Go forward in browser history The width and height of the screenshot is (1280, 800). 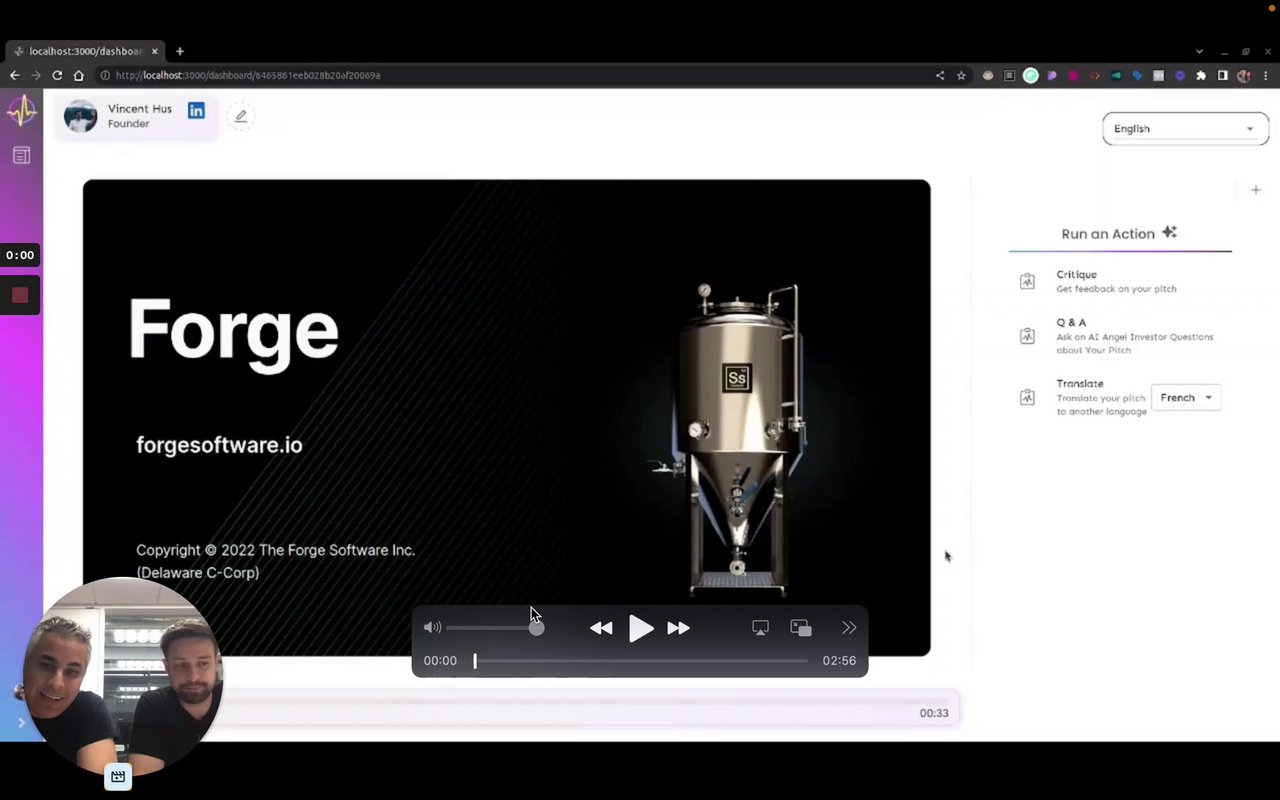point(36,75)
